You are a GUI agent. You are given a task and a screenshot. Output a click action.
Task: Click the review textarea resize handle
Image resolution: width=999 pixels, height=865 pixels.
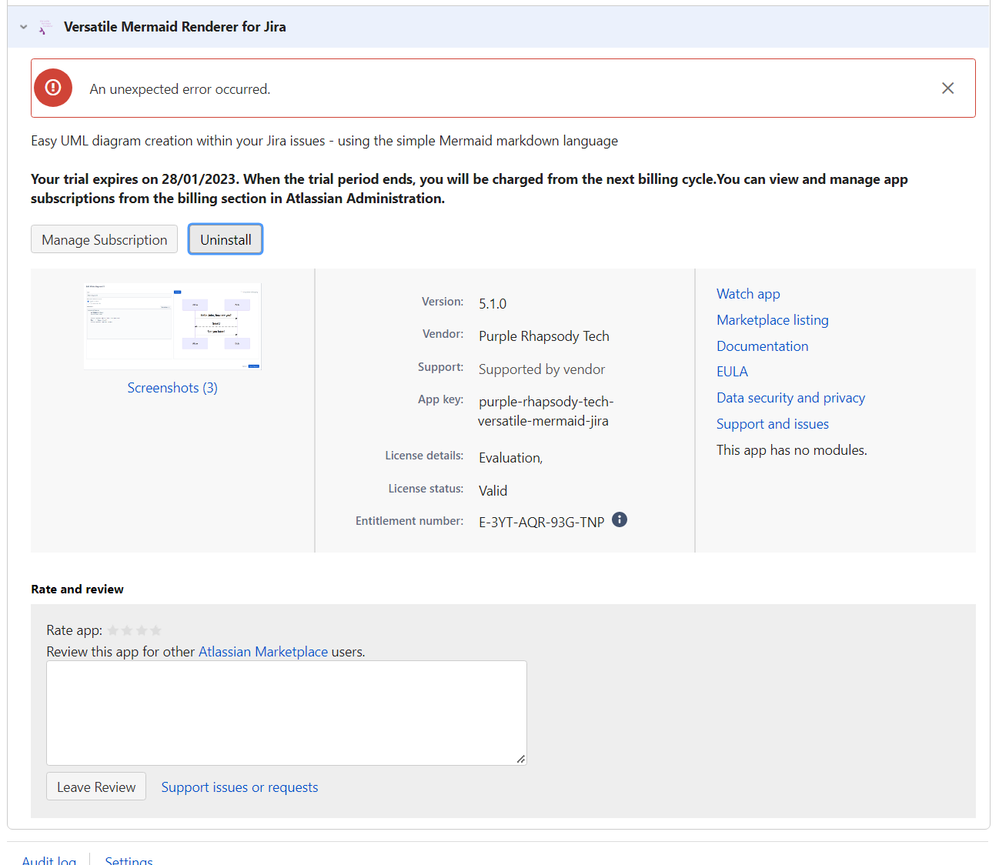521,759
